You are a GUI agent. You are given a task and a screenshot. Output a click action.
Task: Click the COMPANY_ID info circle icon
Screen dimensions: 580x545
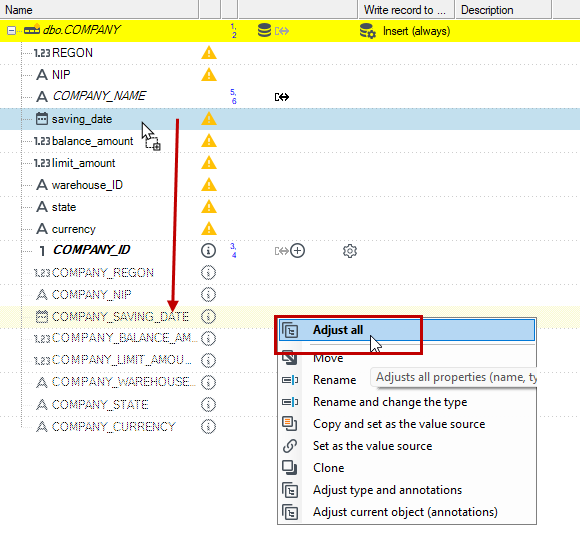(208, 250)
